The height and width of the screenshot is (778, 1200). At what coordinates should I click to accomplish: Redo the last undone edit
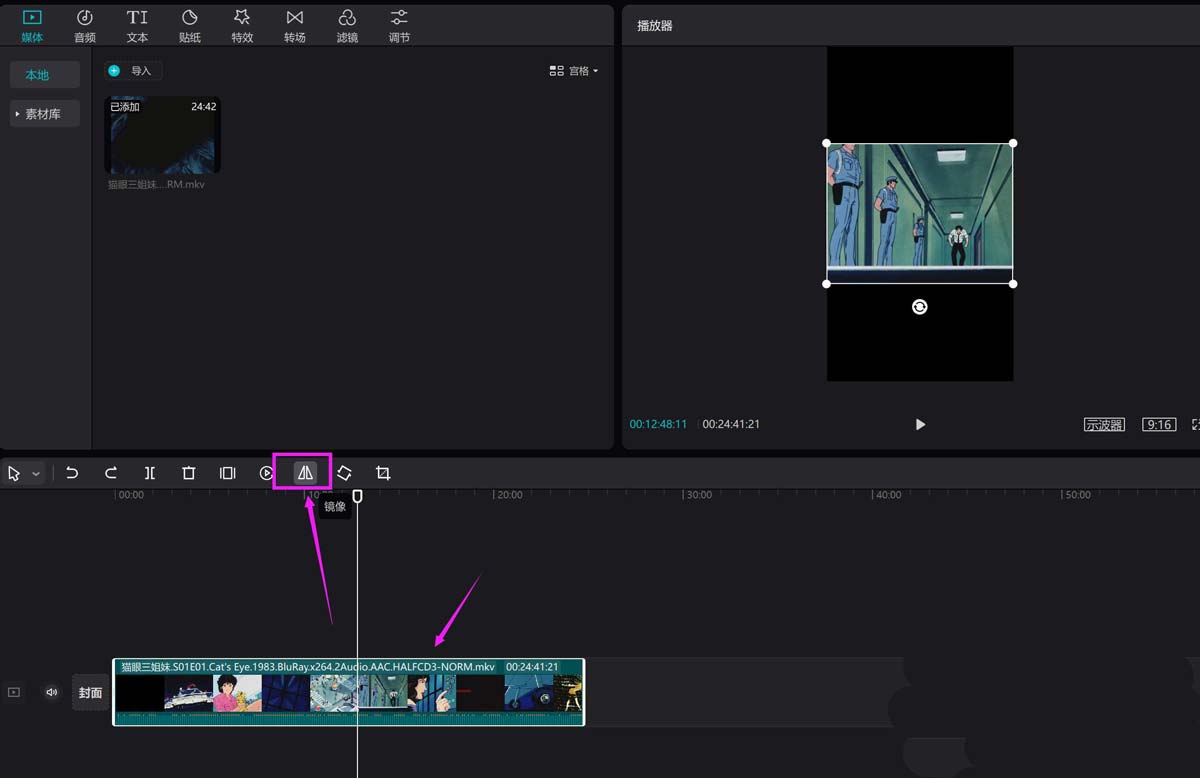coord(111,473)
